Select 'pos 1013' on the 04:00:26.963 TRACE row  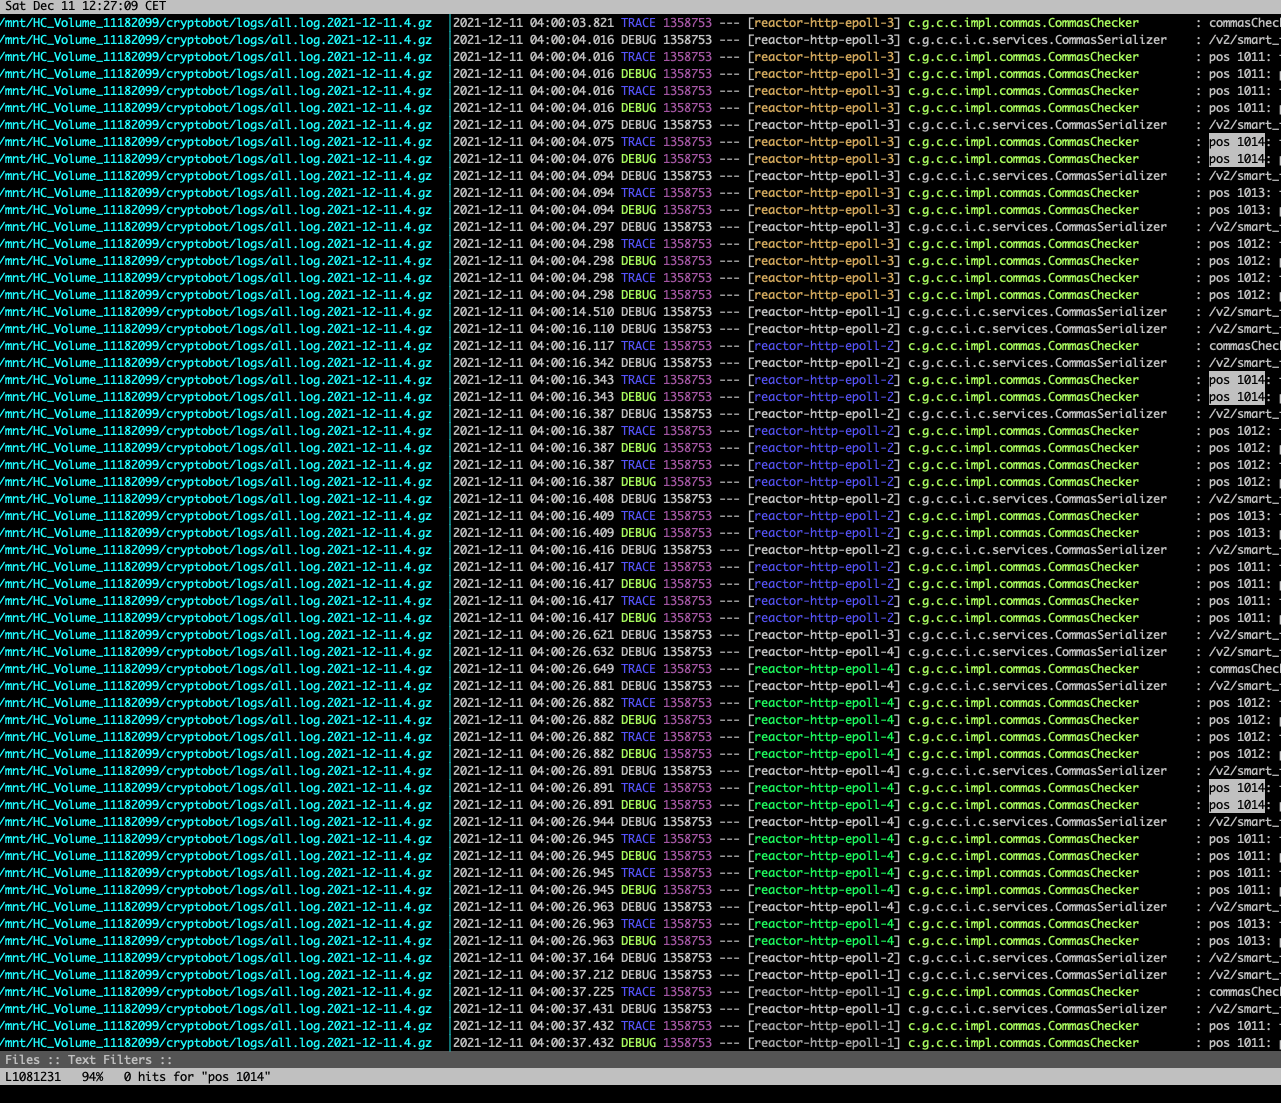1237,924
